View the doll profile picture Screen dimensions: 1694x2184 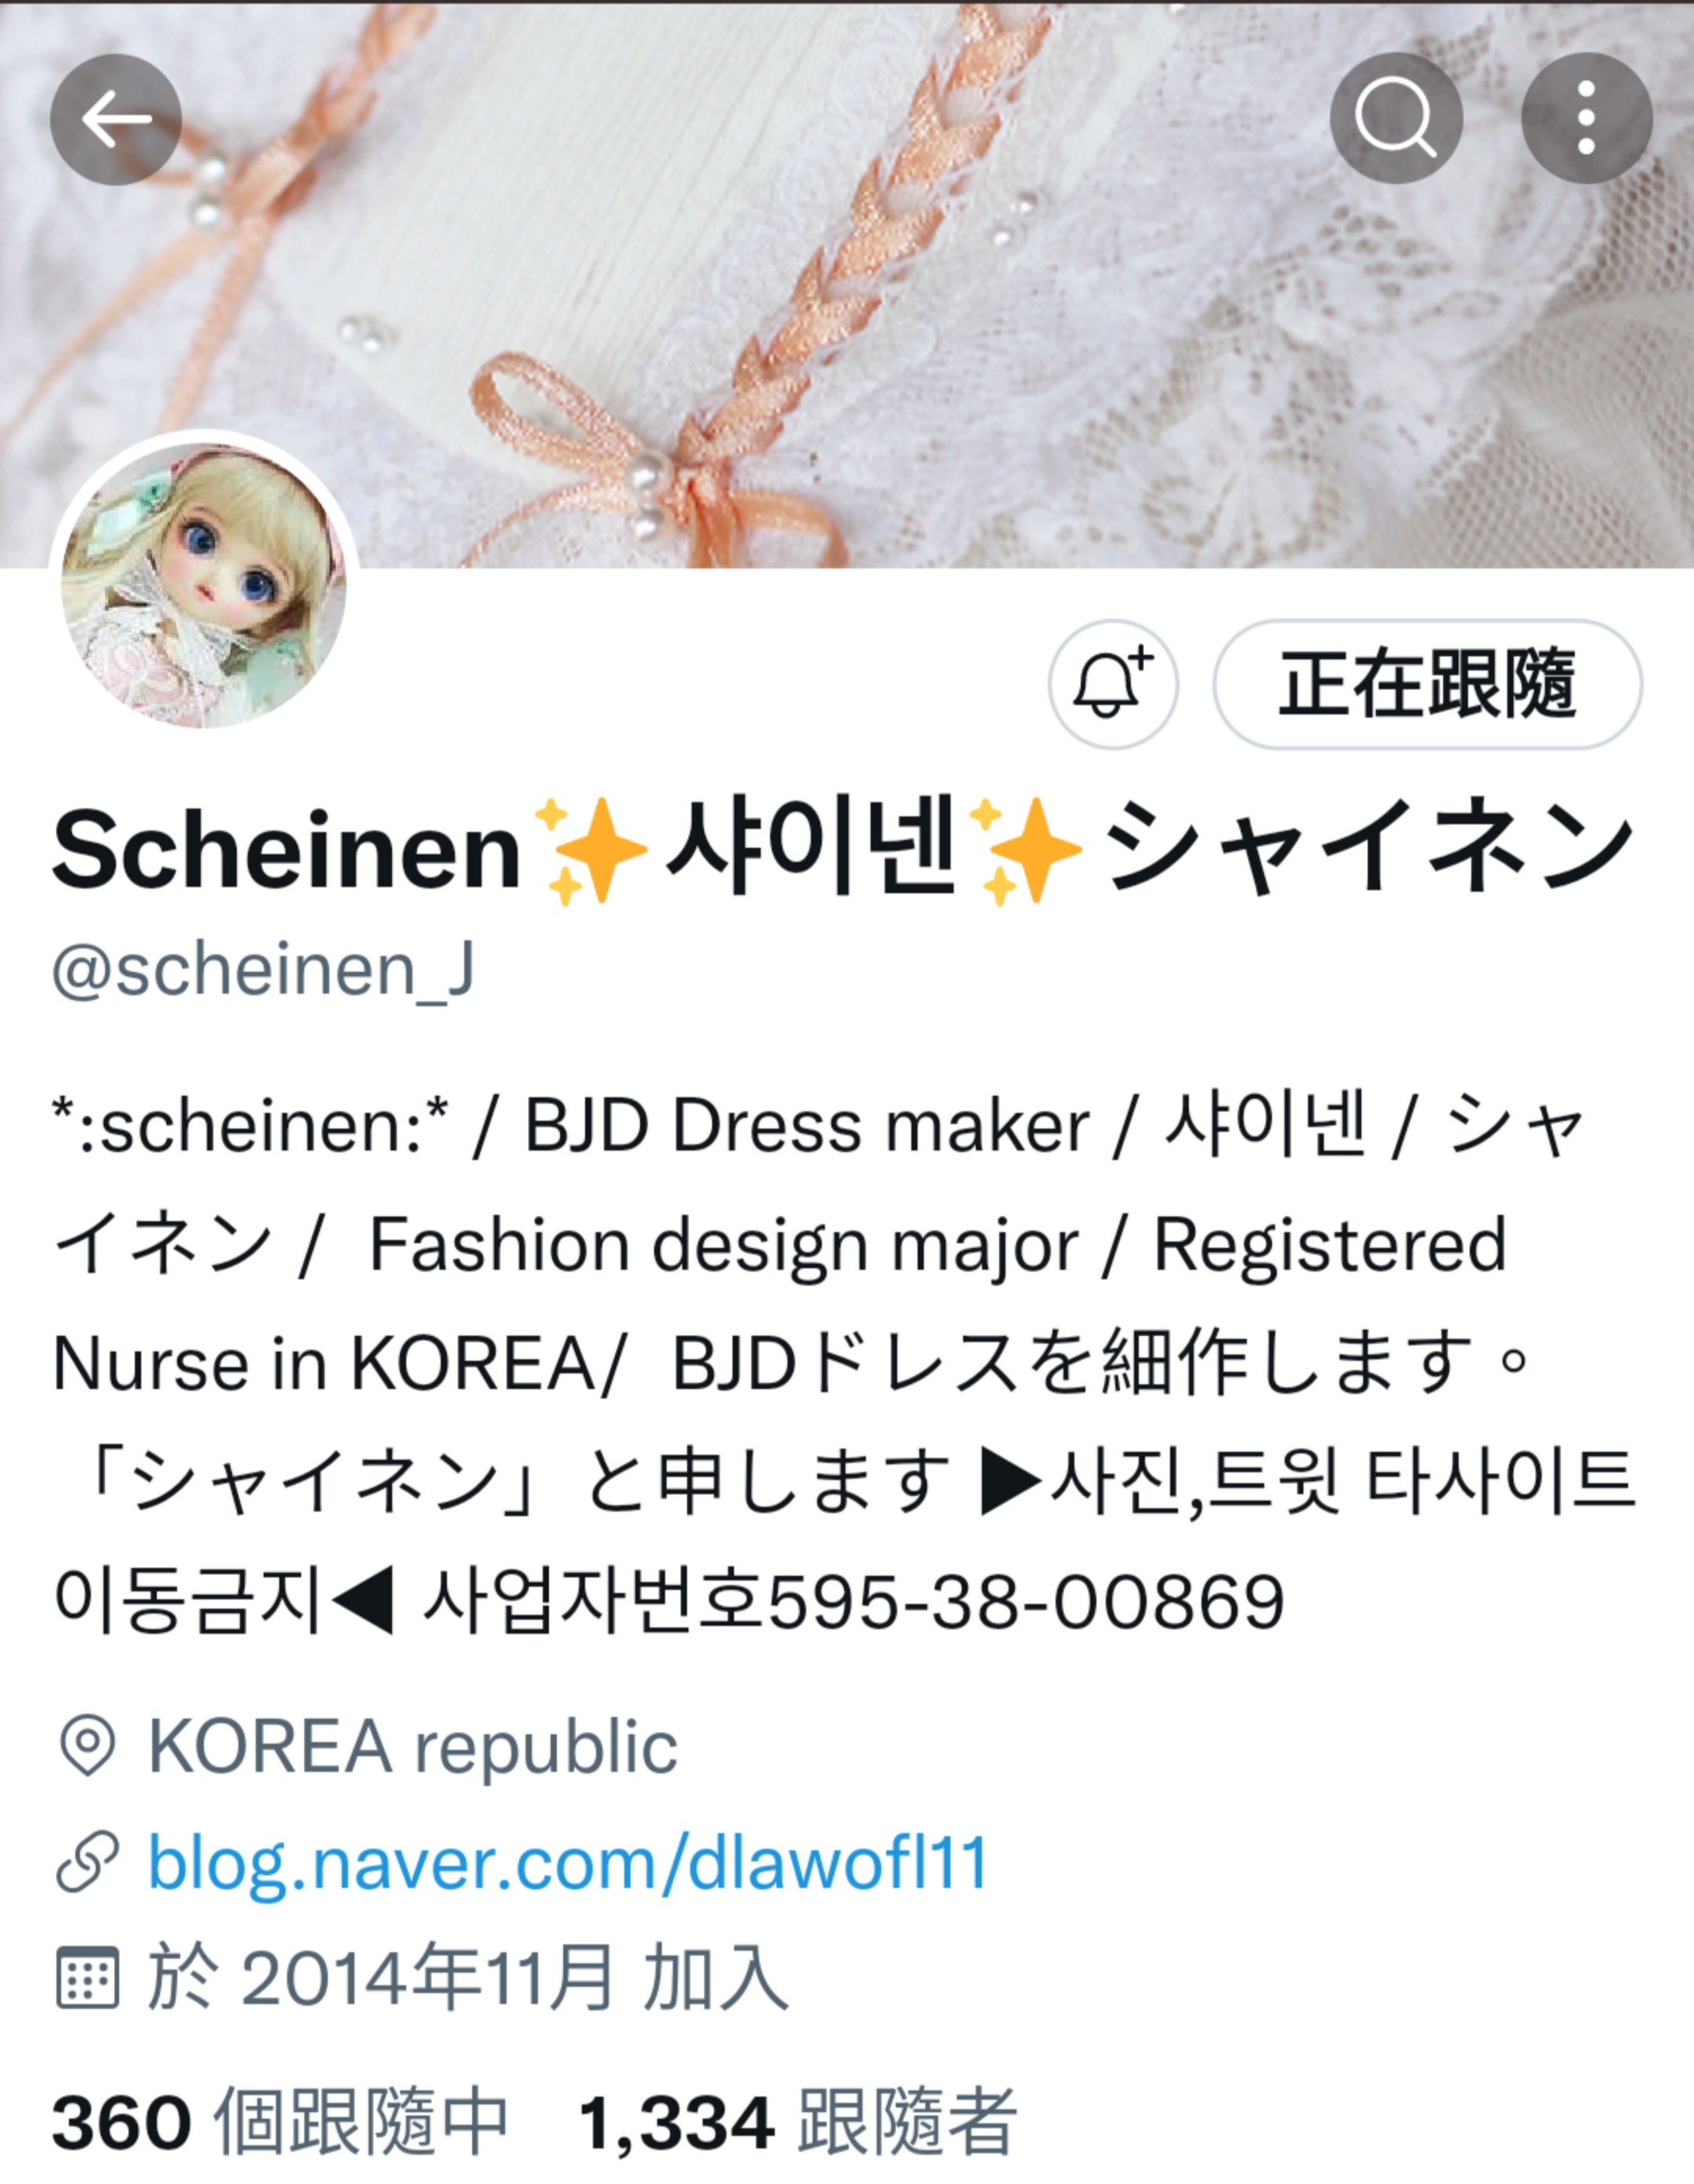coord(204,586)
